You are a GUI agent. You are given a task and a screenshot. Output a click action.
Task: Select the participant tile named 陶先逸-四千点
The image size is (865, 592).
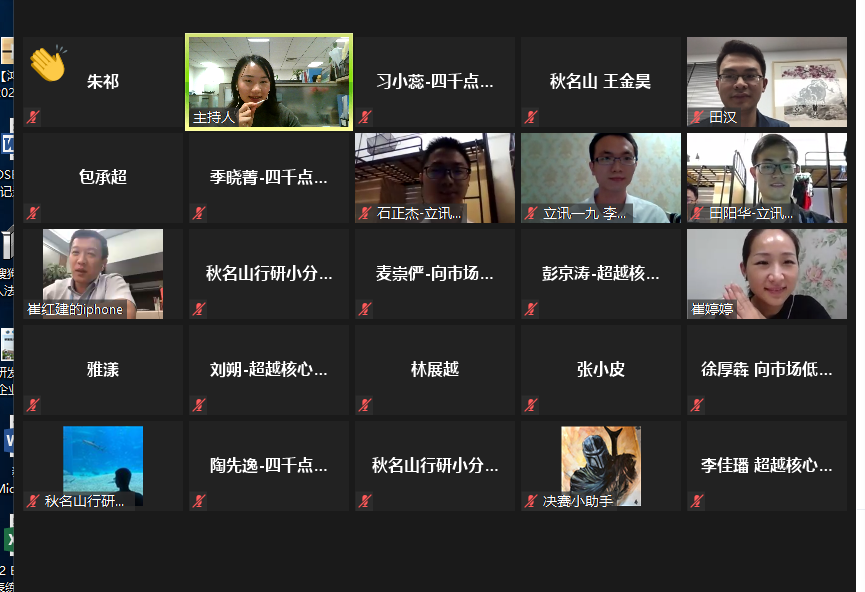tap(269, 466)
